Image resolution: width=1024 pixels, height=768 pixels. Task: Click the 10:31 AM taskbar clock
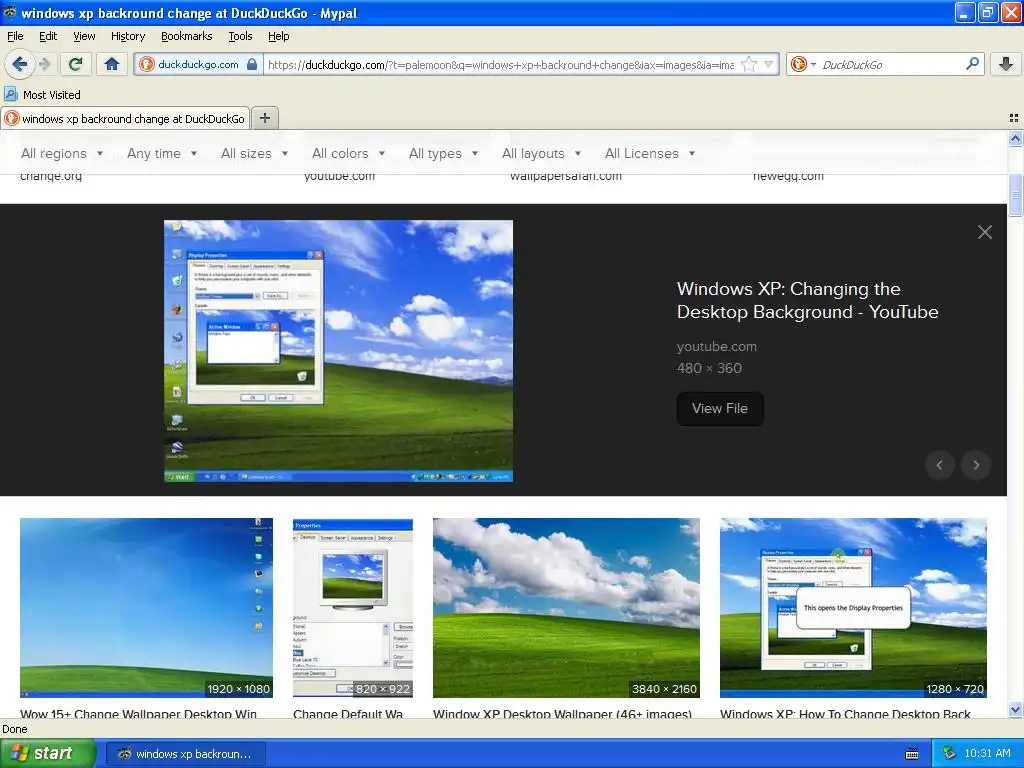tap(987, 754)
